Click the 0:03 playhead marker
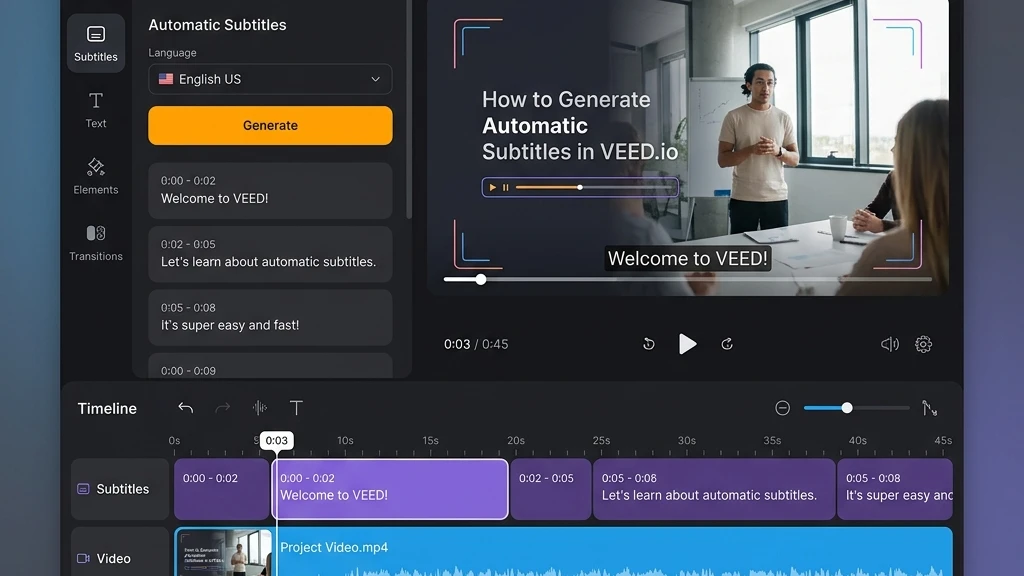 [276, 440]
